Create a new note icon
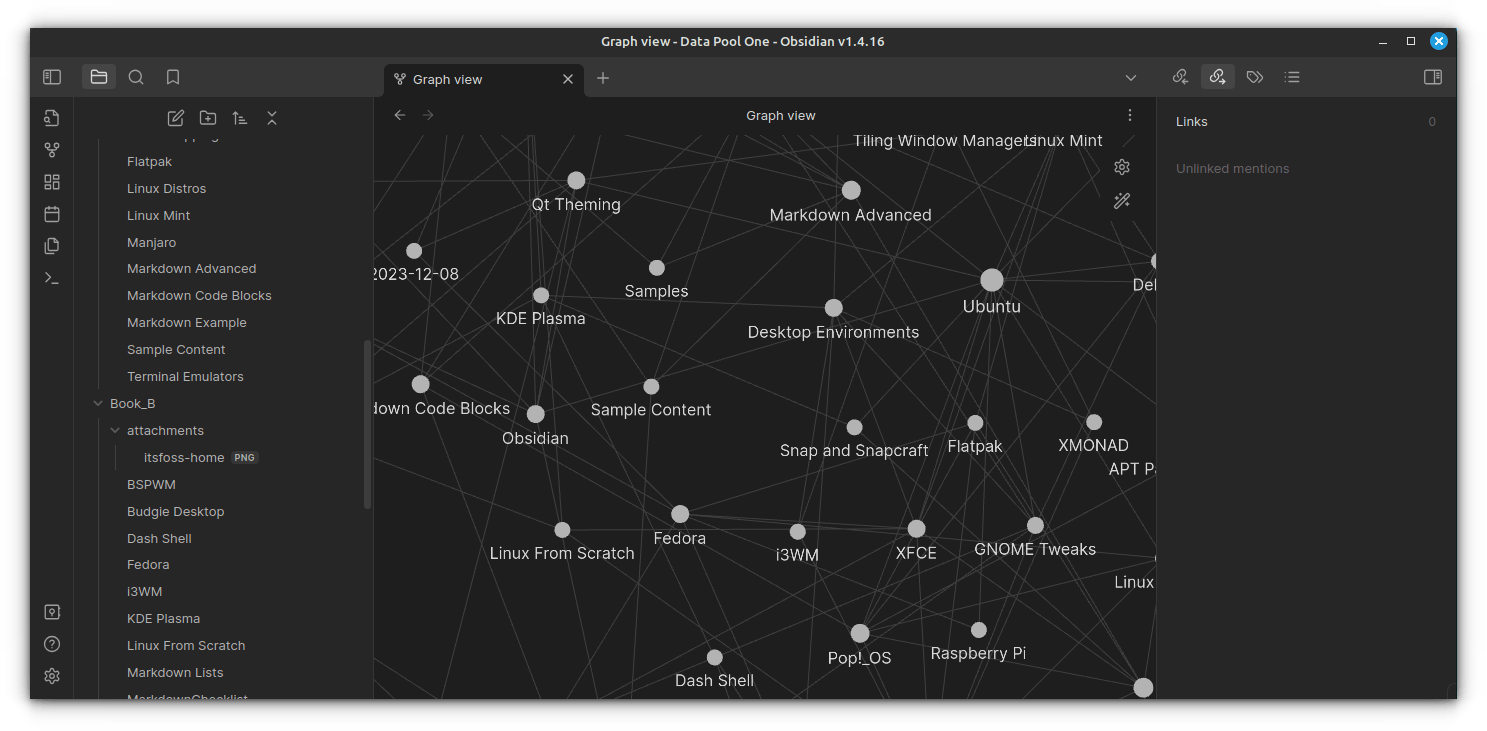This screenshot has height=731, width=1487. point(176,118)
